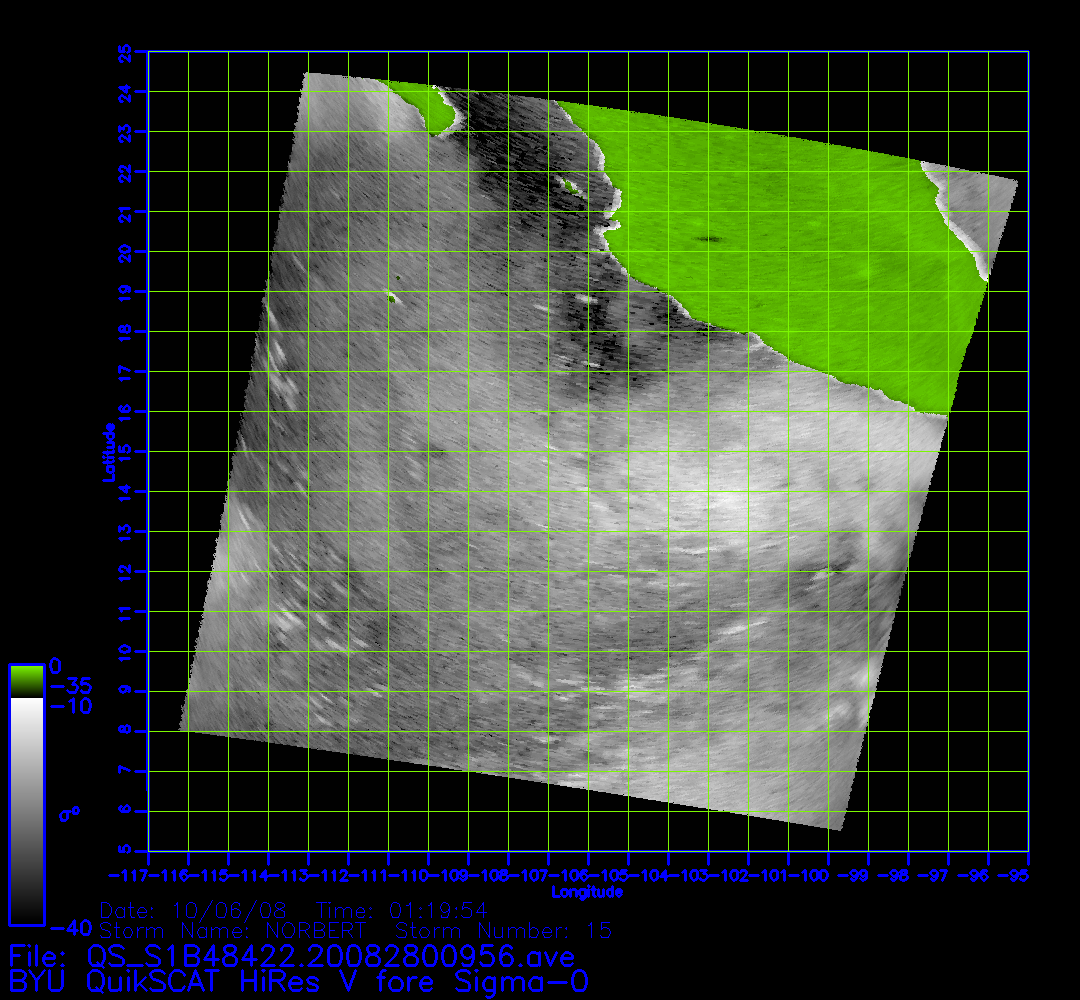Click the large green mainland region
Image resolution: width=1080 pixels, height=1000 pixels.
800,250
